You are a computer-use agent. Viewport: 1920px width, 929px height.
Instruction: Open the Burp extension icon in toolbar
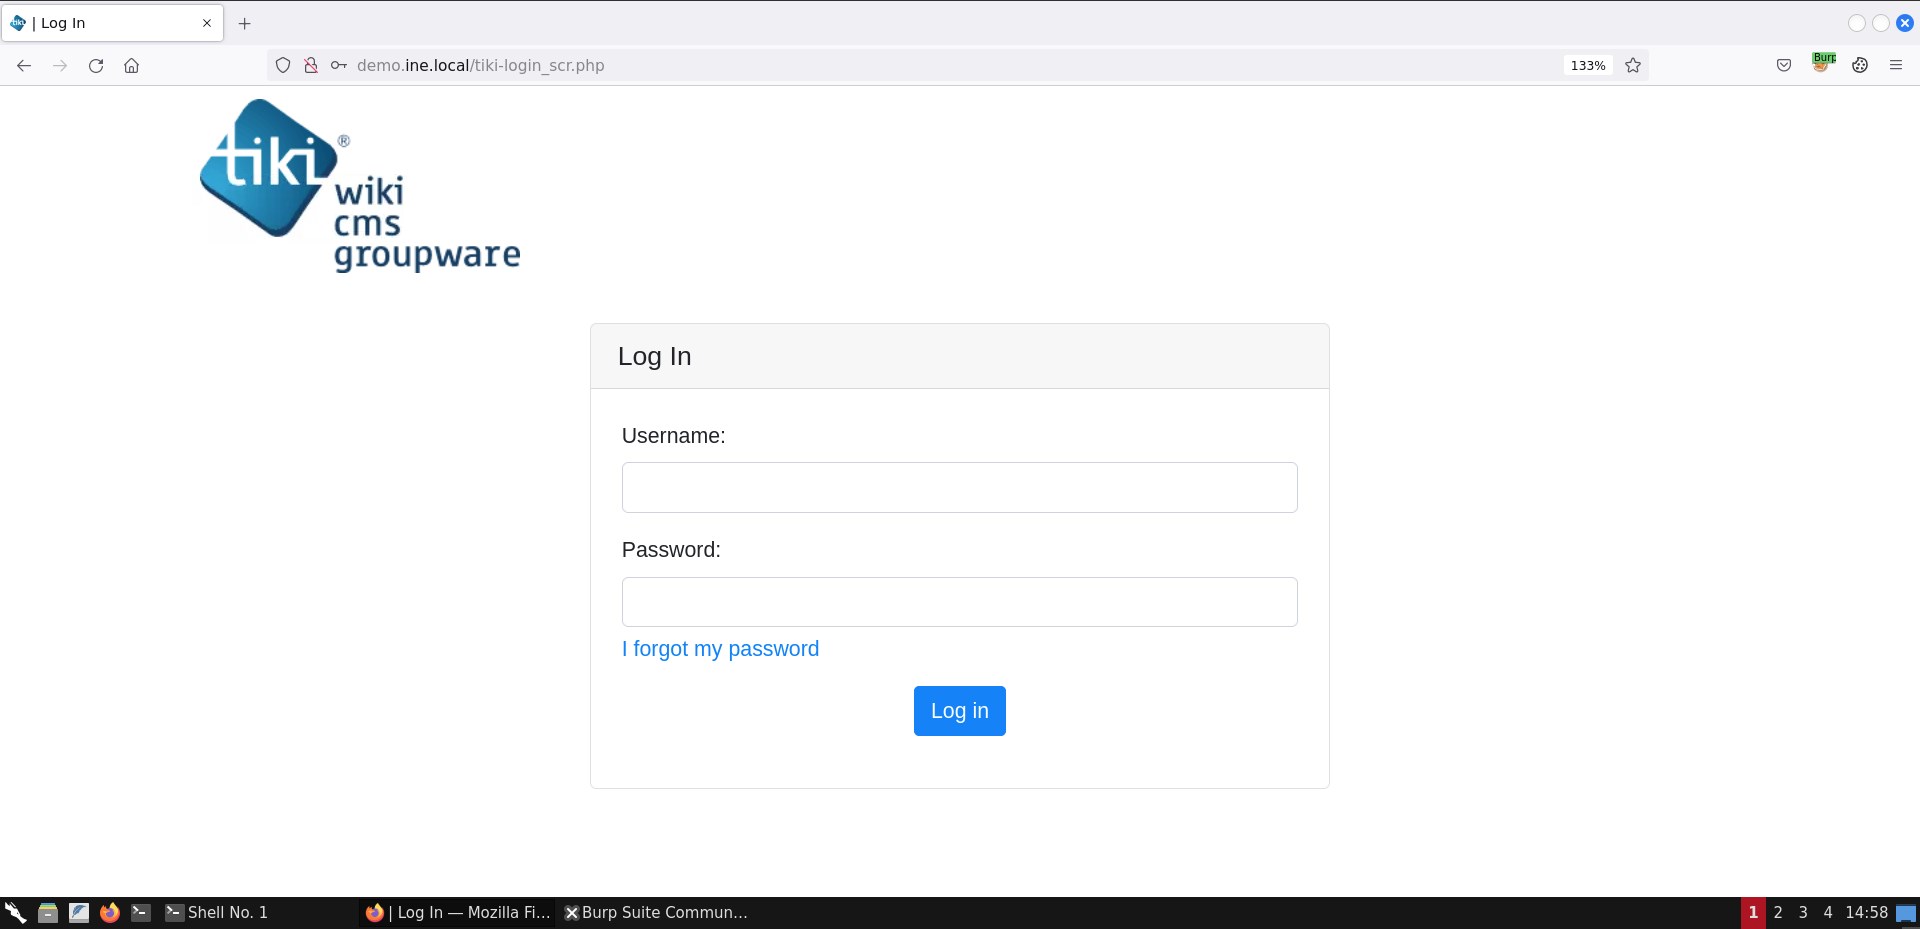tap(1823, 64)
